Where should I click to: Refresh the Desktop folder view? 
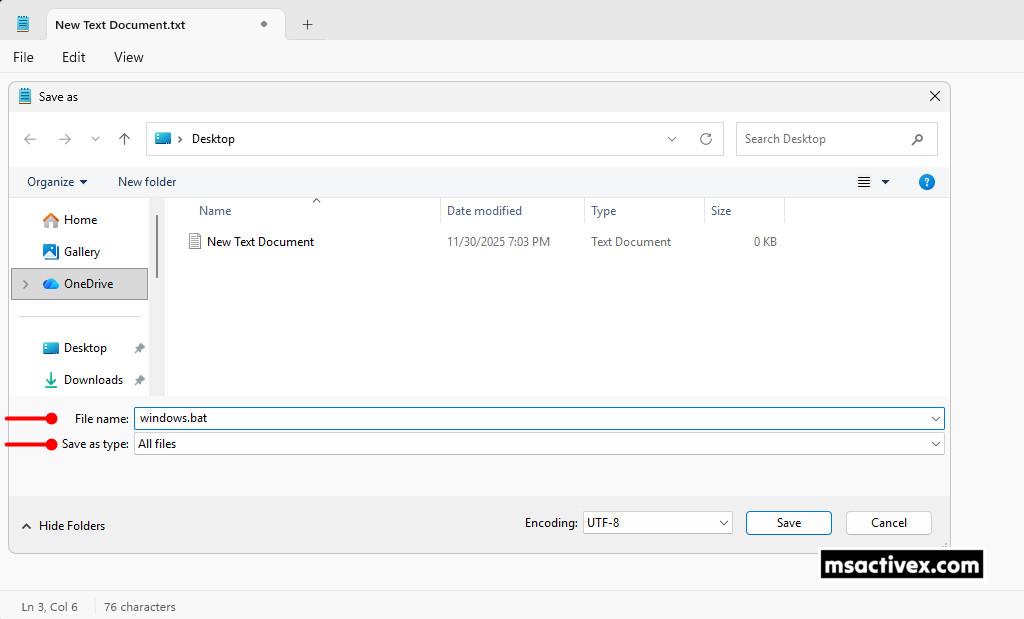706,139
